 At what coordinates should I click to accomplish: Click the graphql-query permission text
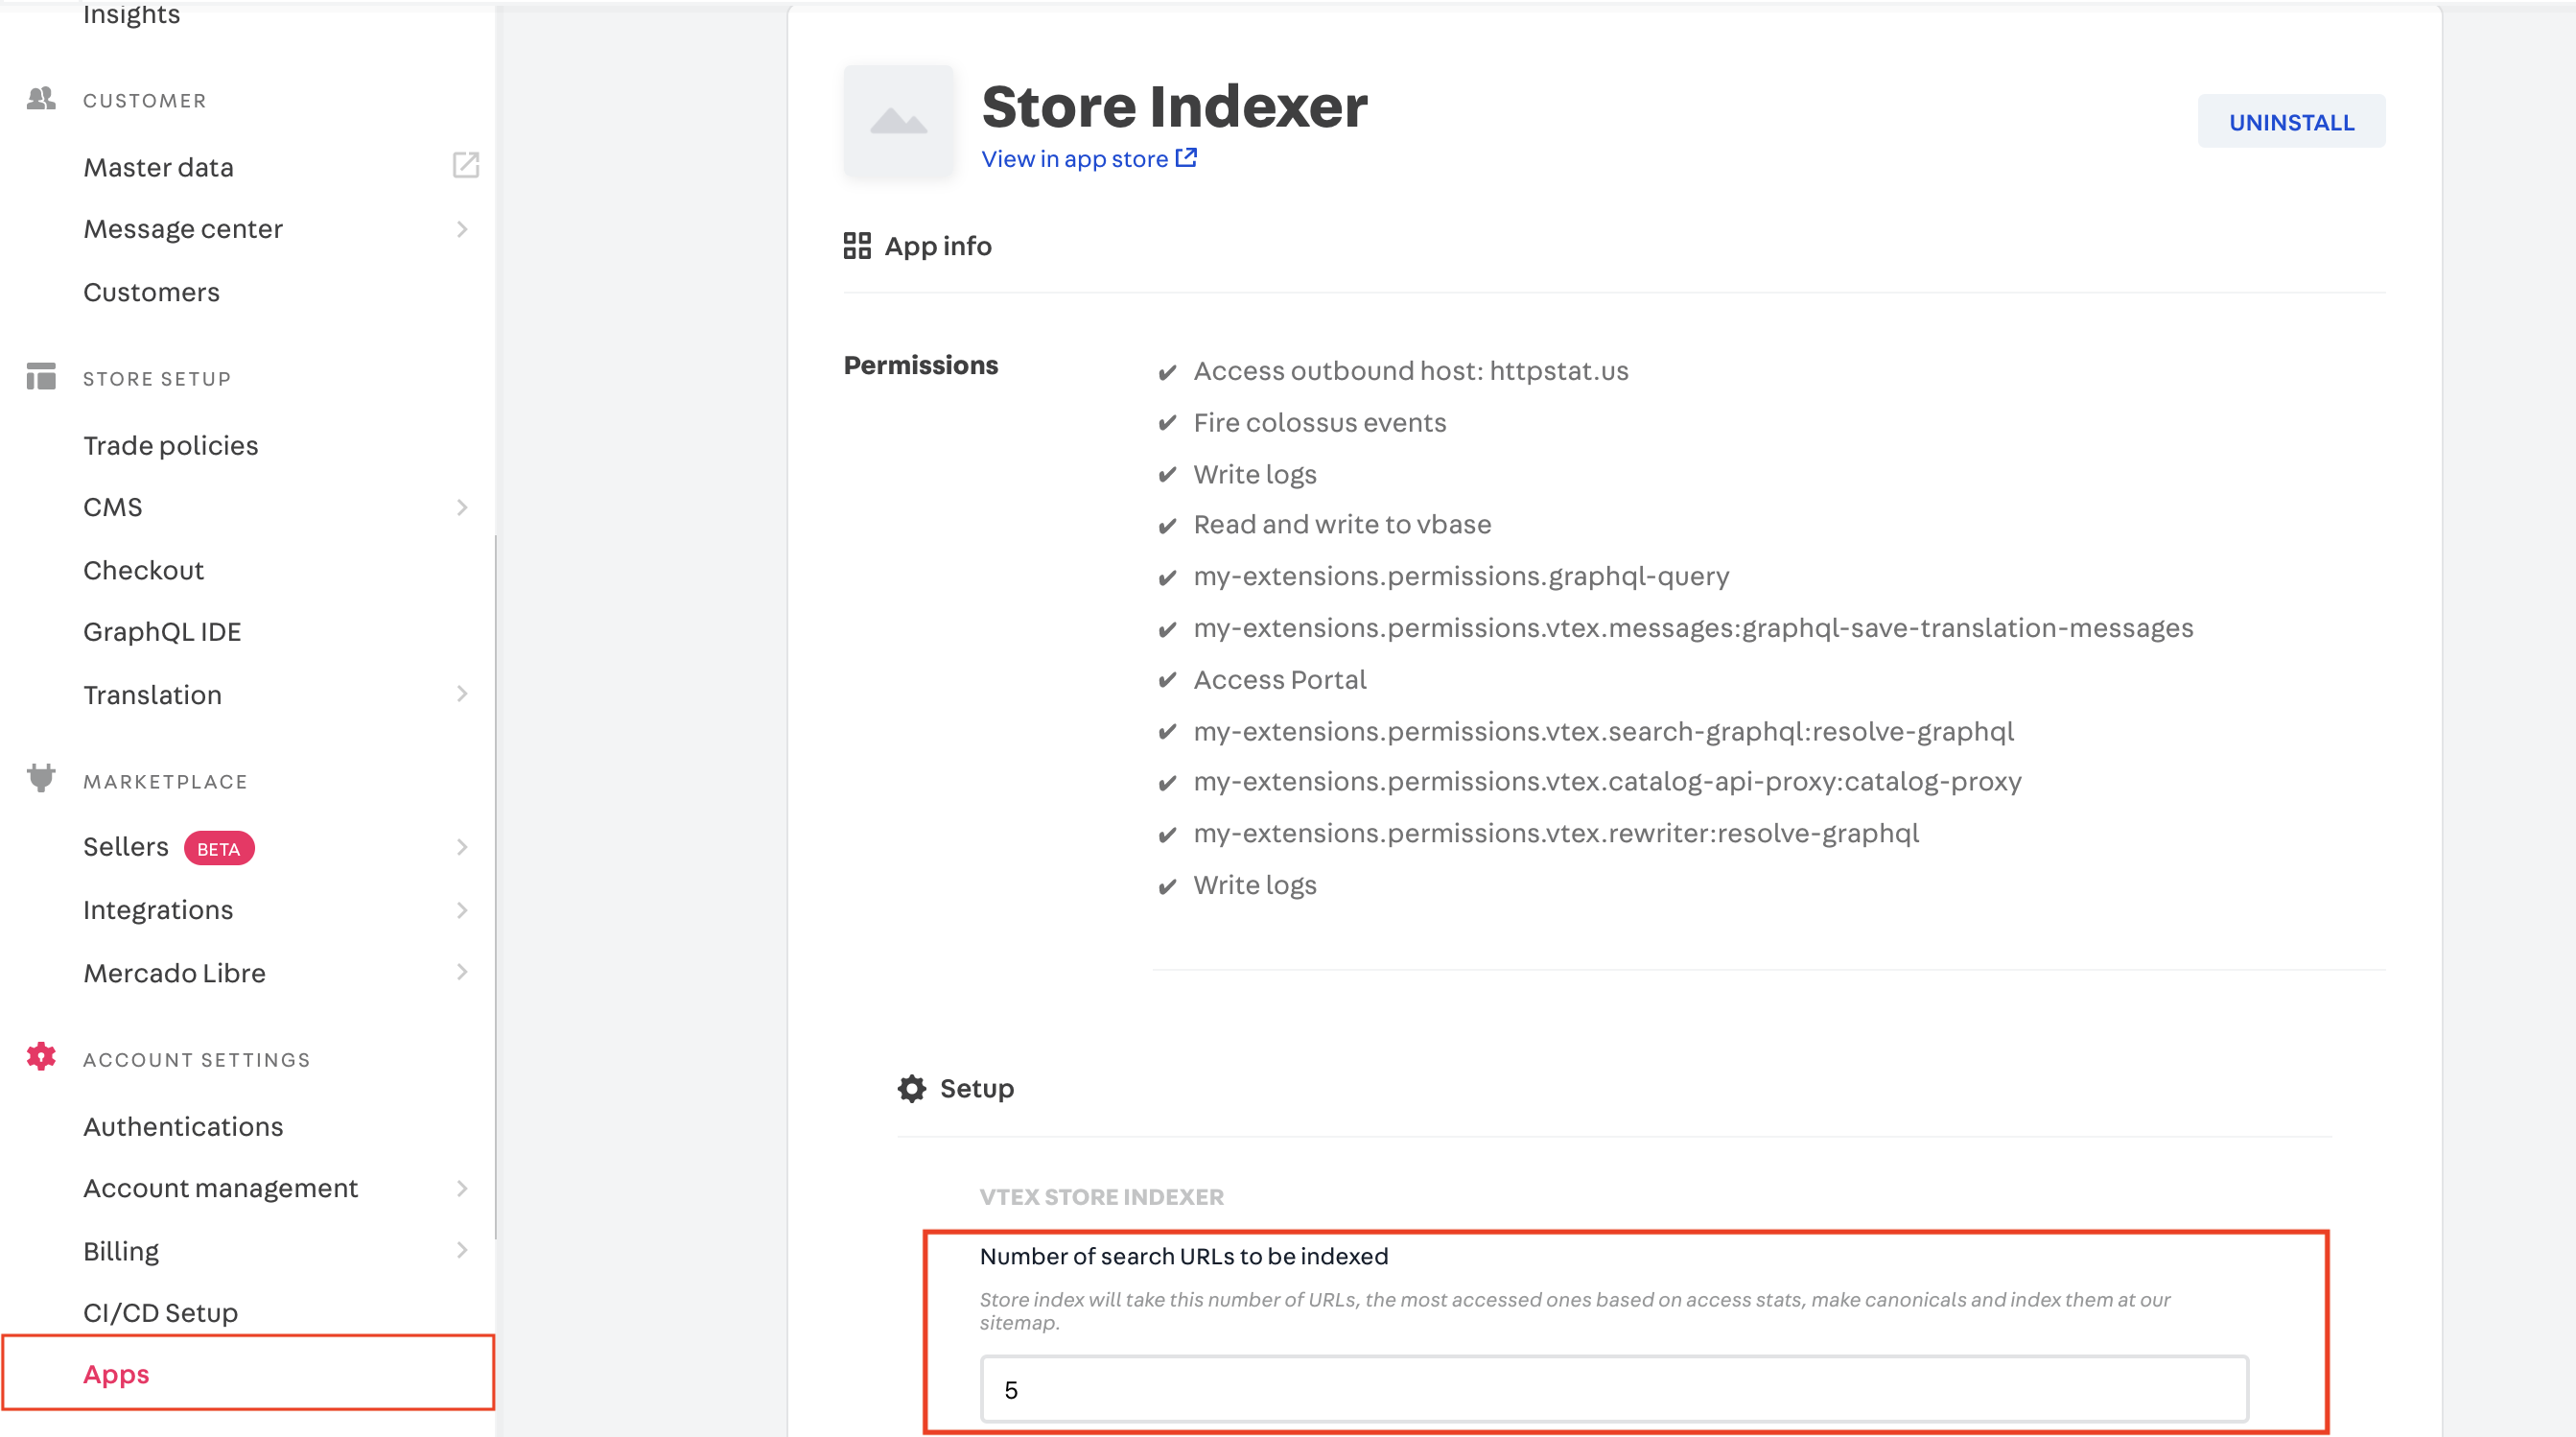(1461, 577)
